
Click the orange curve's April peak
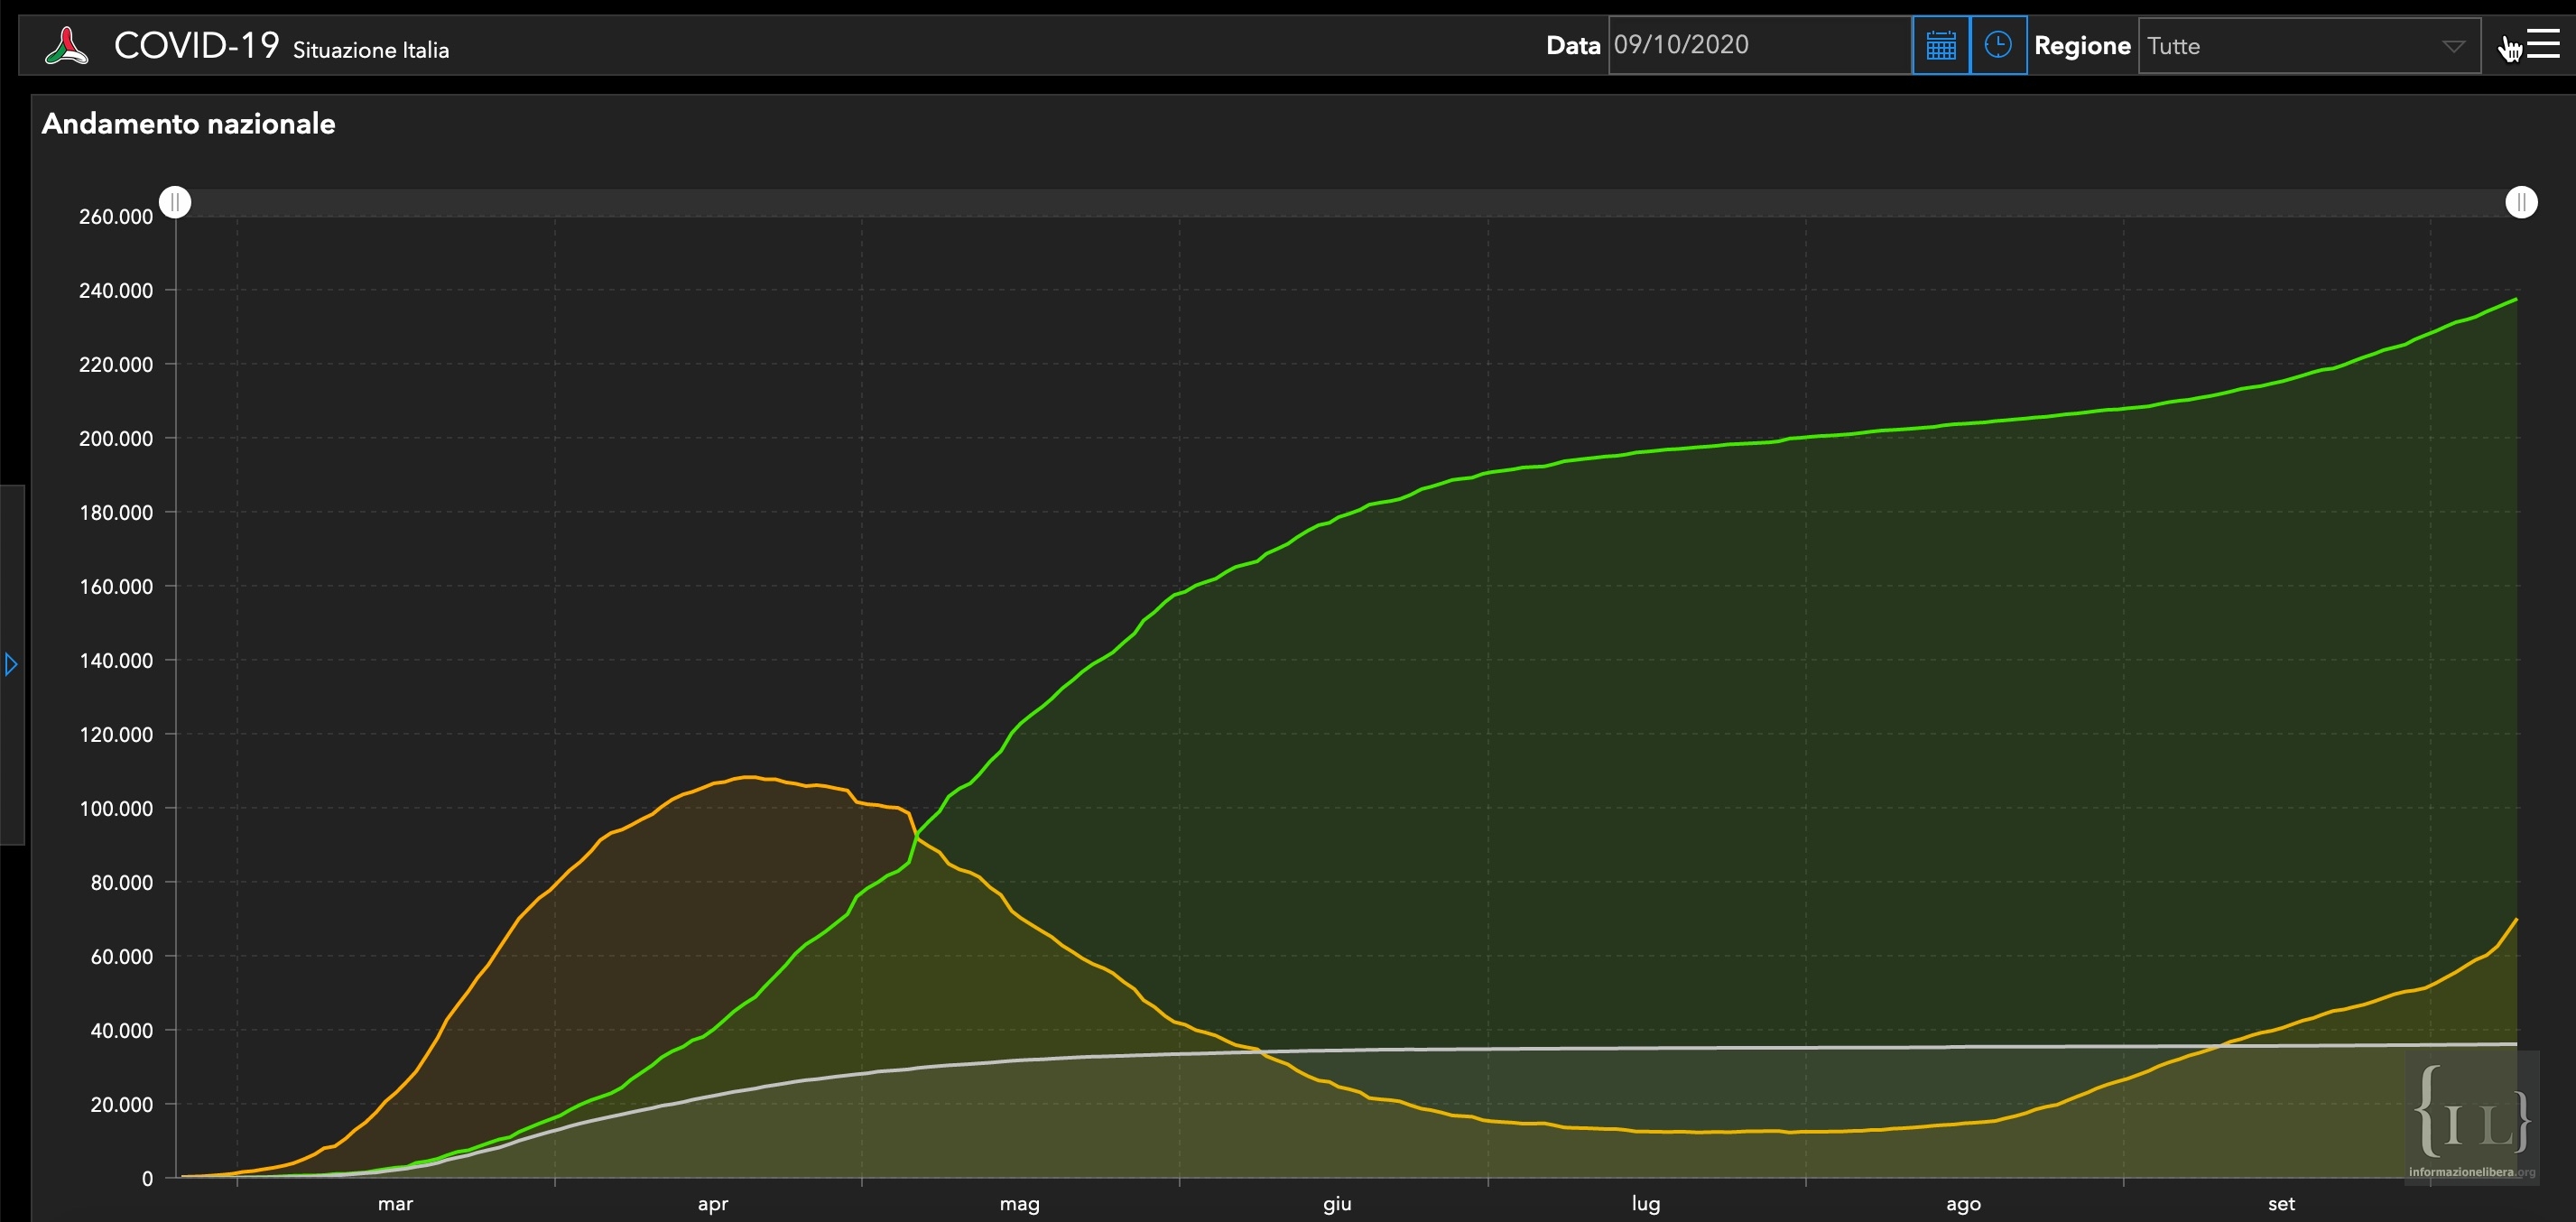[x=748, y=777]
